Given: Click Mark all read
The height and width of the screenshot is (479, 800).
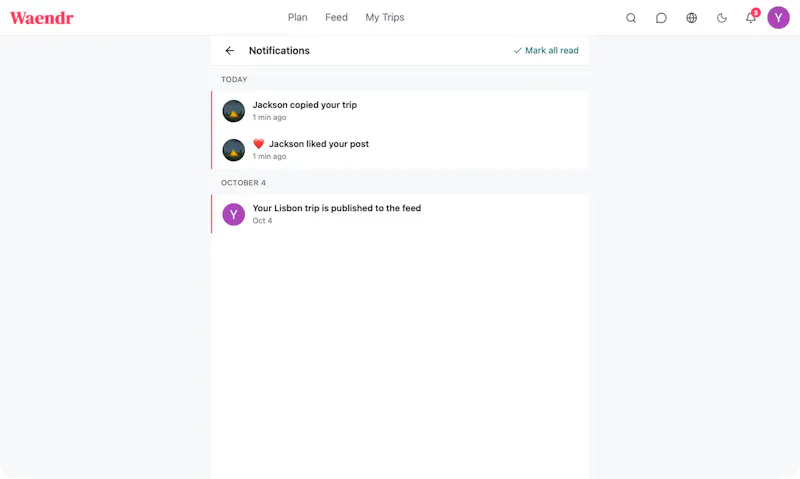Looking at the screenshot, I should click(x=546, y=51).
